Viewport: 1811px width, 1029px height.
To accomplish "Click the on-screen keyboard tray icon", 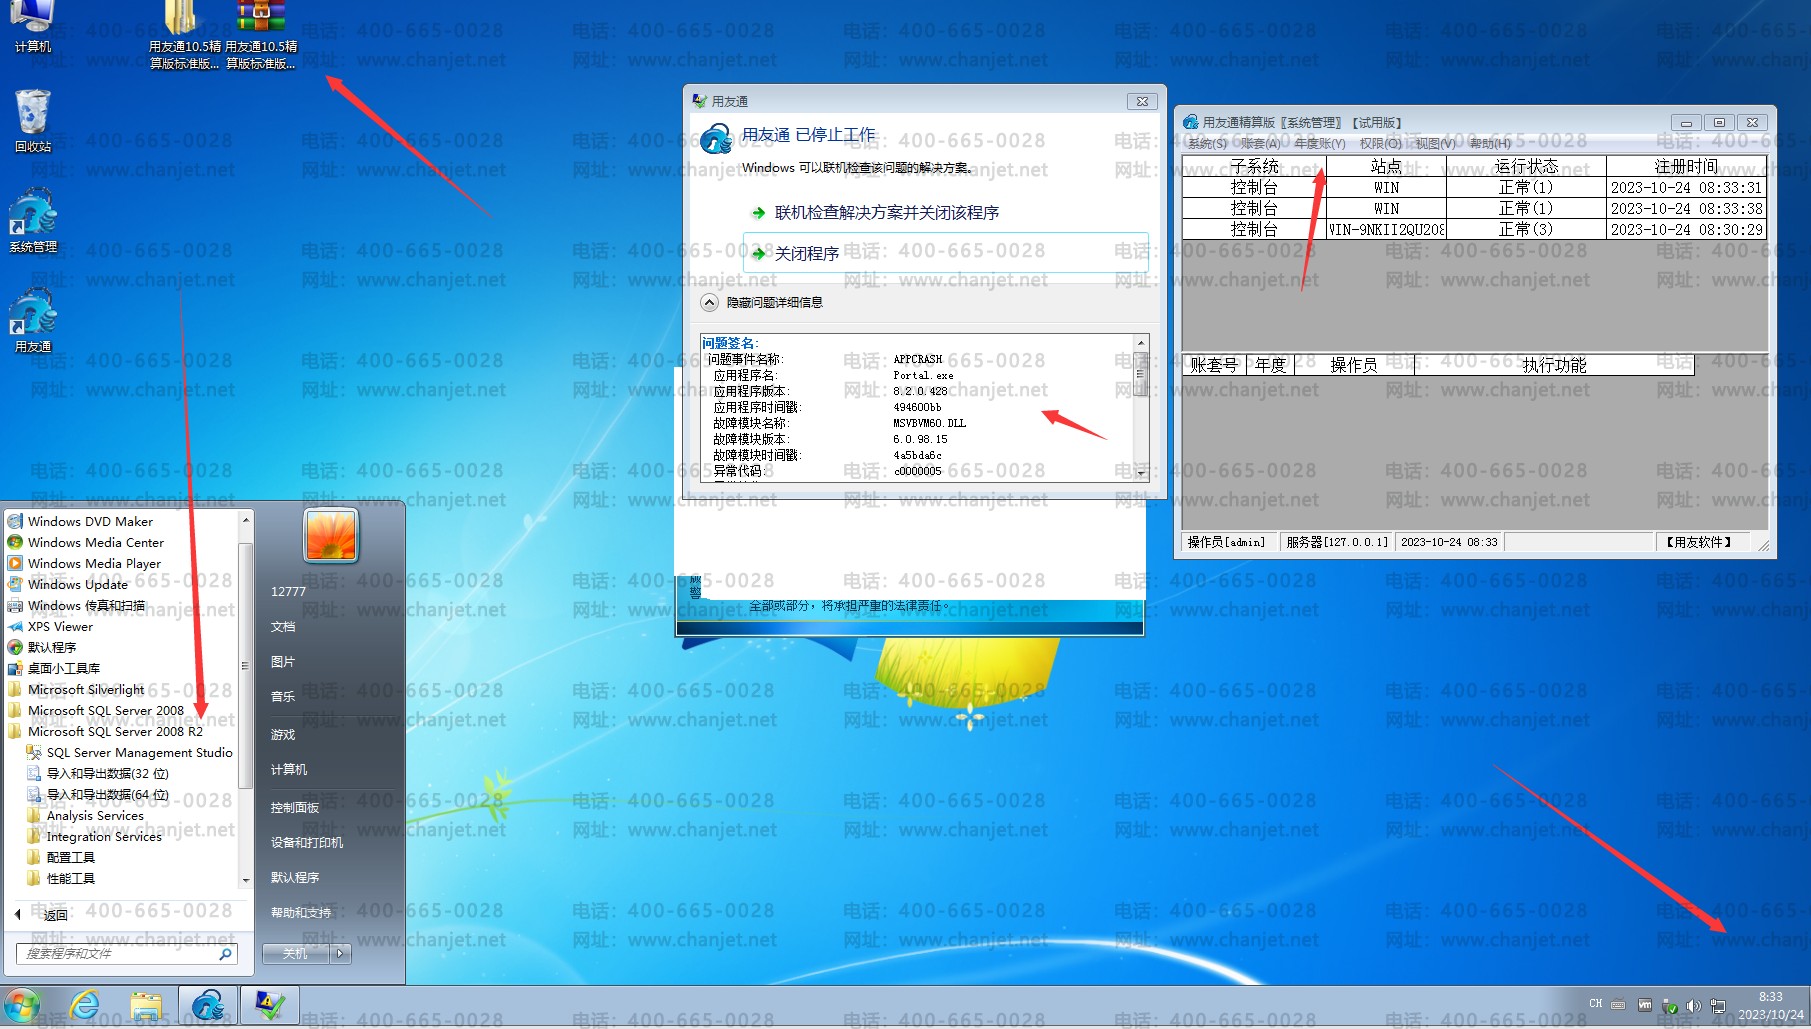I will 1618,1005.
